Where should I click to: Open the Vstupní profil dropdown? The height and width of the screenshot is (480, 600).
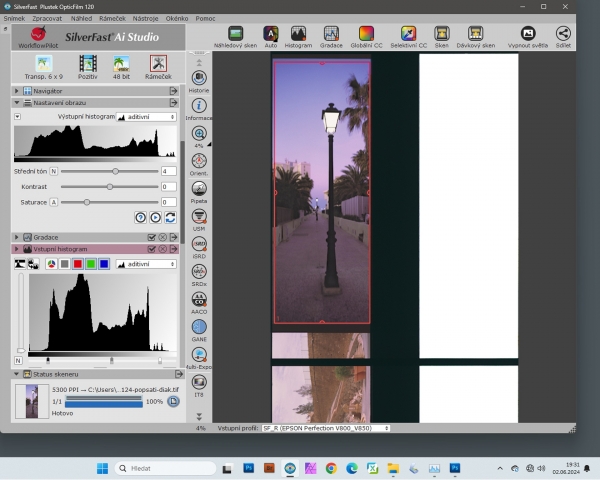[x=326, y=428]
